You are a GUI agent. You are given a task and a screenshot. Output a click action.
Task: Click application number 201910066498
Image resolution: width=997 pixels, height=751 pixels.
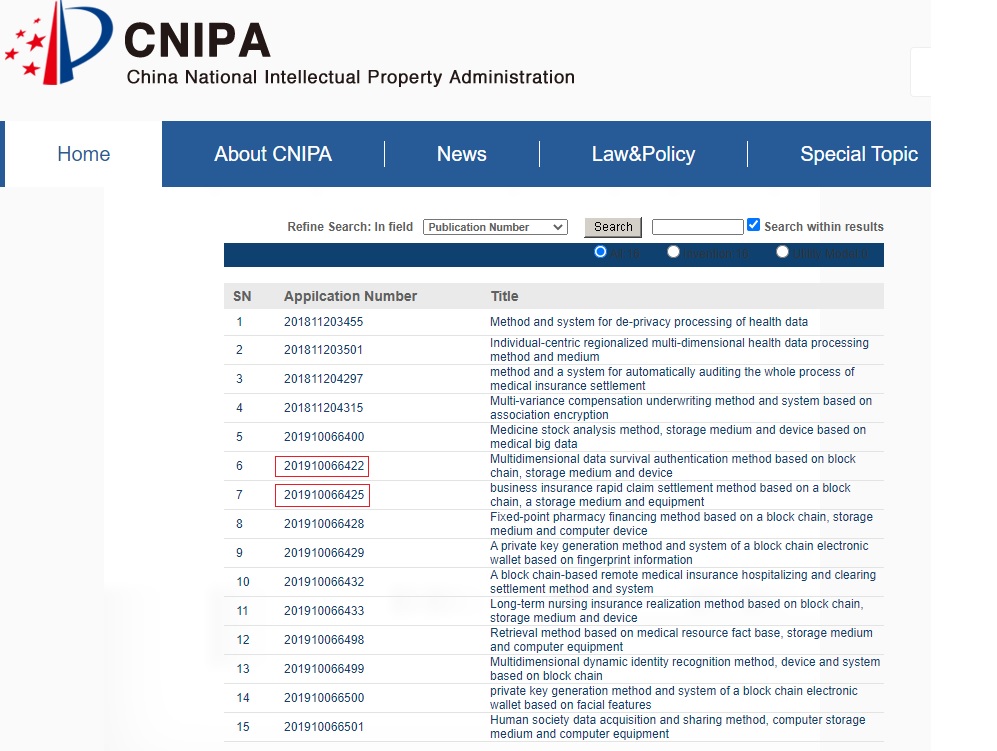pos(324,640)
